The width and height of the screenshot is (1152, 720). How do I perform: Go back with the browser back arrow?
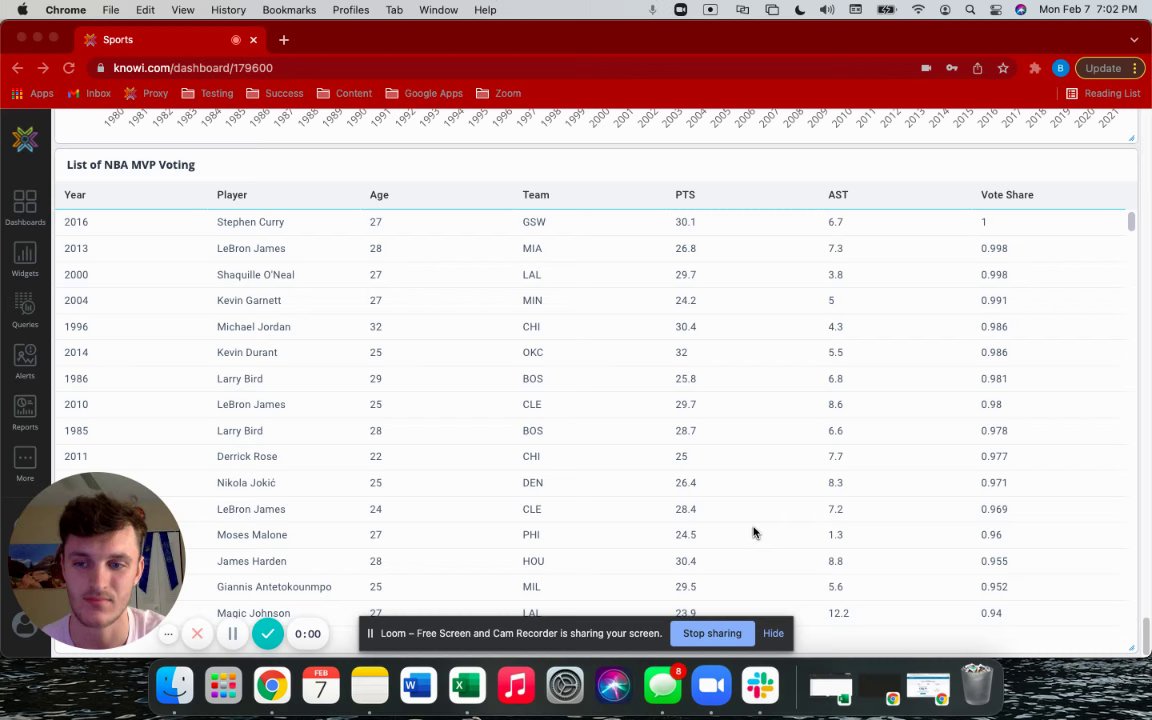[18, 68]
